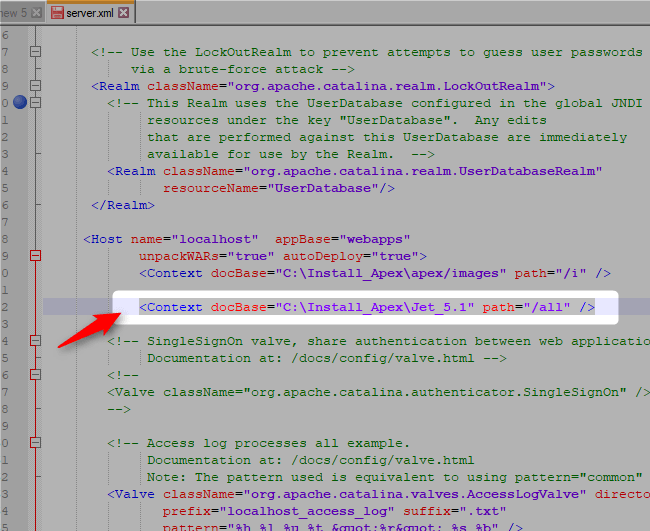The height and width of the screenshot is (531, 650).
Task: Switch to the new 5 tab
Action: 13,13
